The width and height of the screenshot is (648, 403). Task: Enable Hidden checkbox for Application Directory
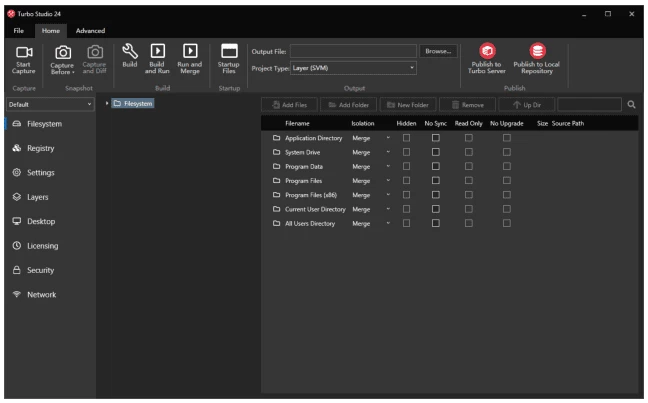(406, 137)
